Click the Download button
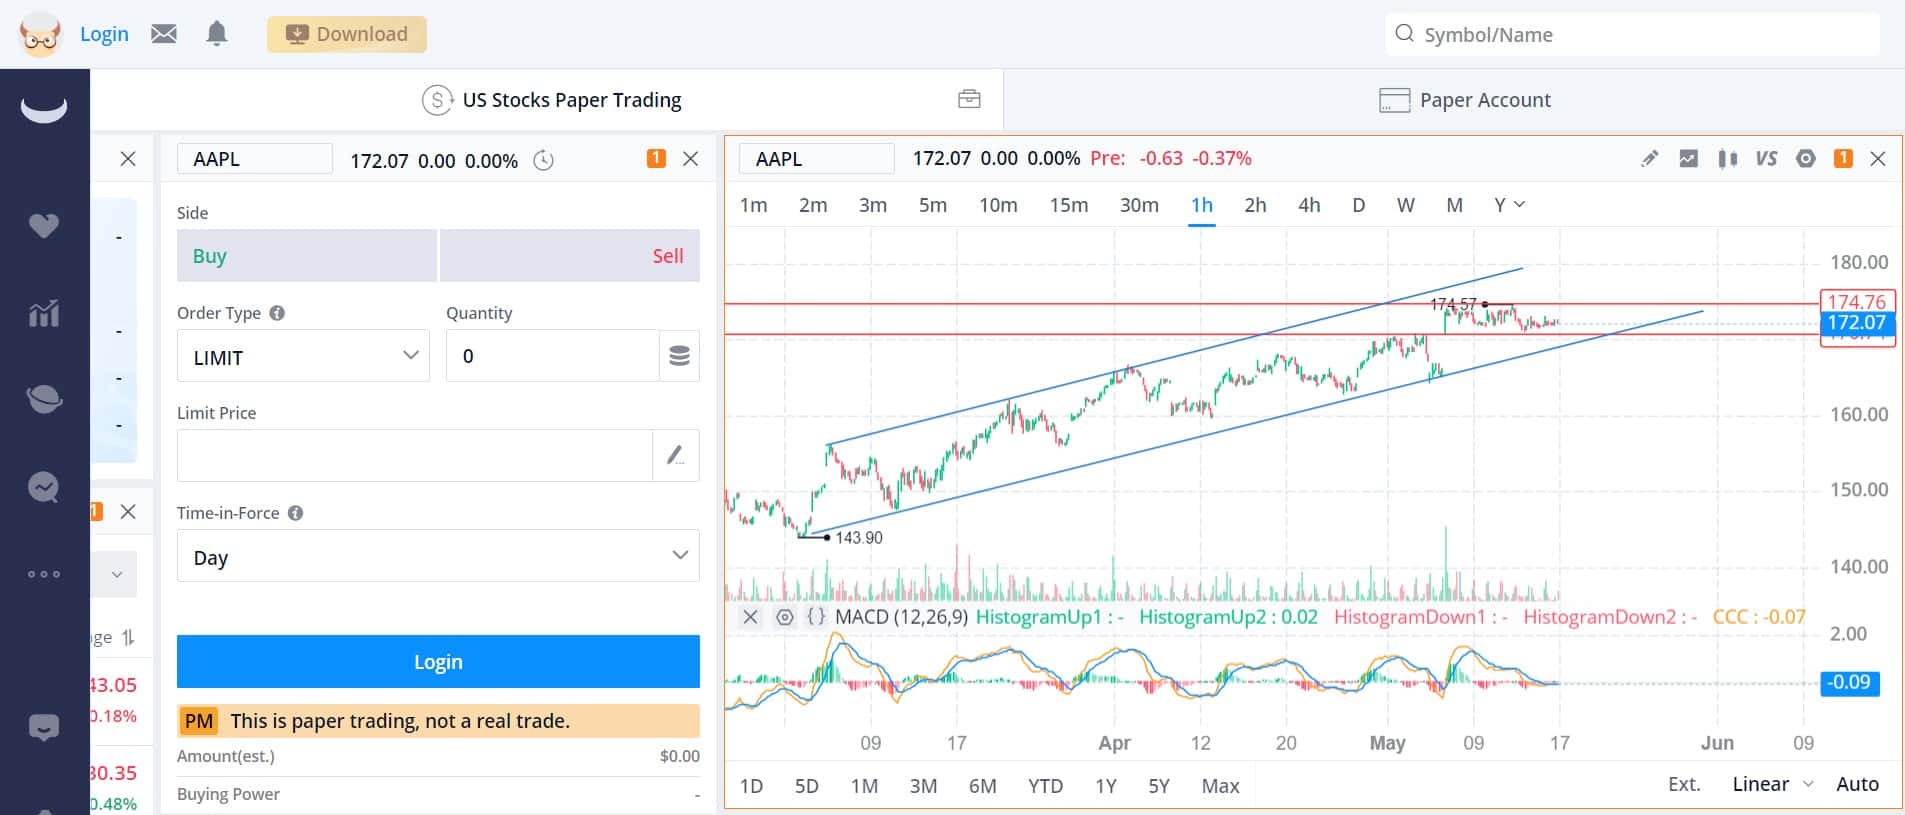Image resolution: width=1905 pixels, height=815 pixels. click(347, 34)
